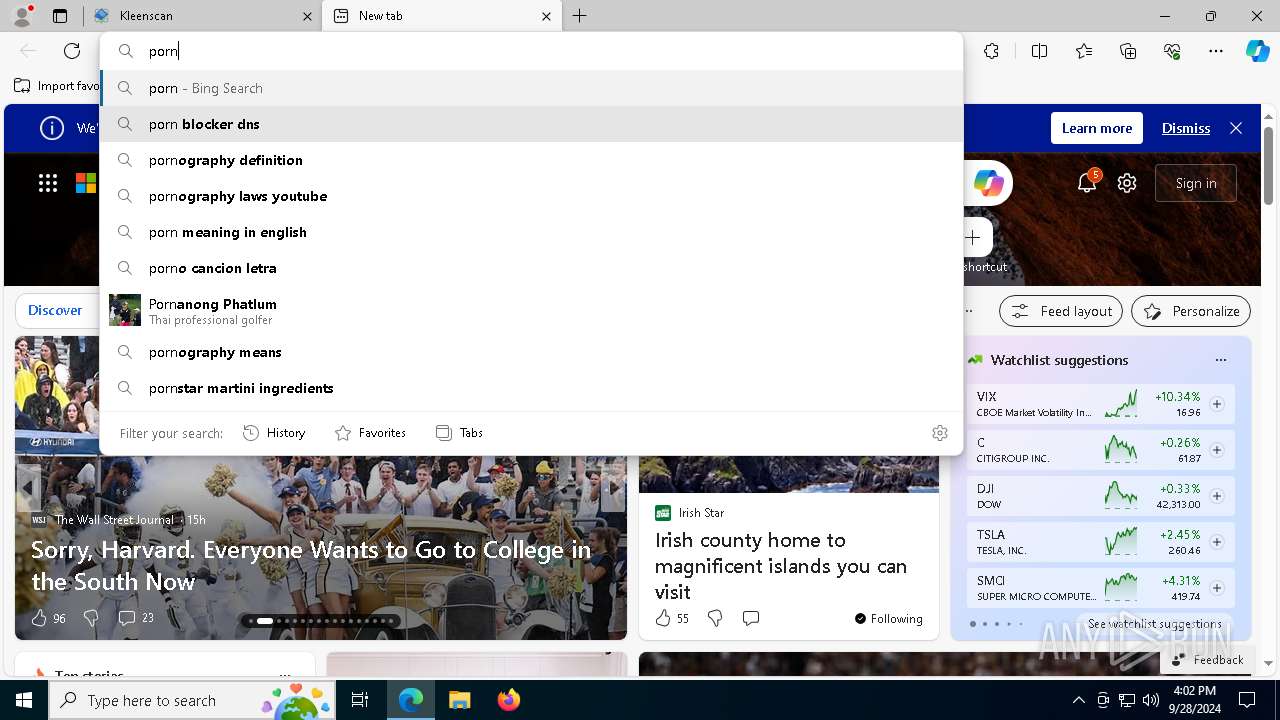Pick 'porno cancion letra' suggestion

tap(531, 268)
